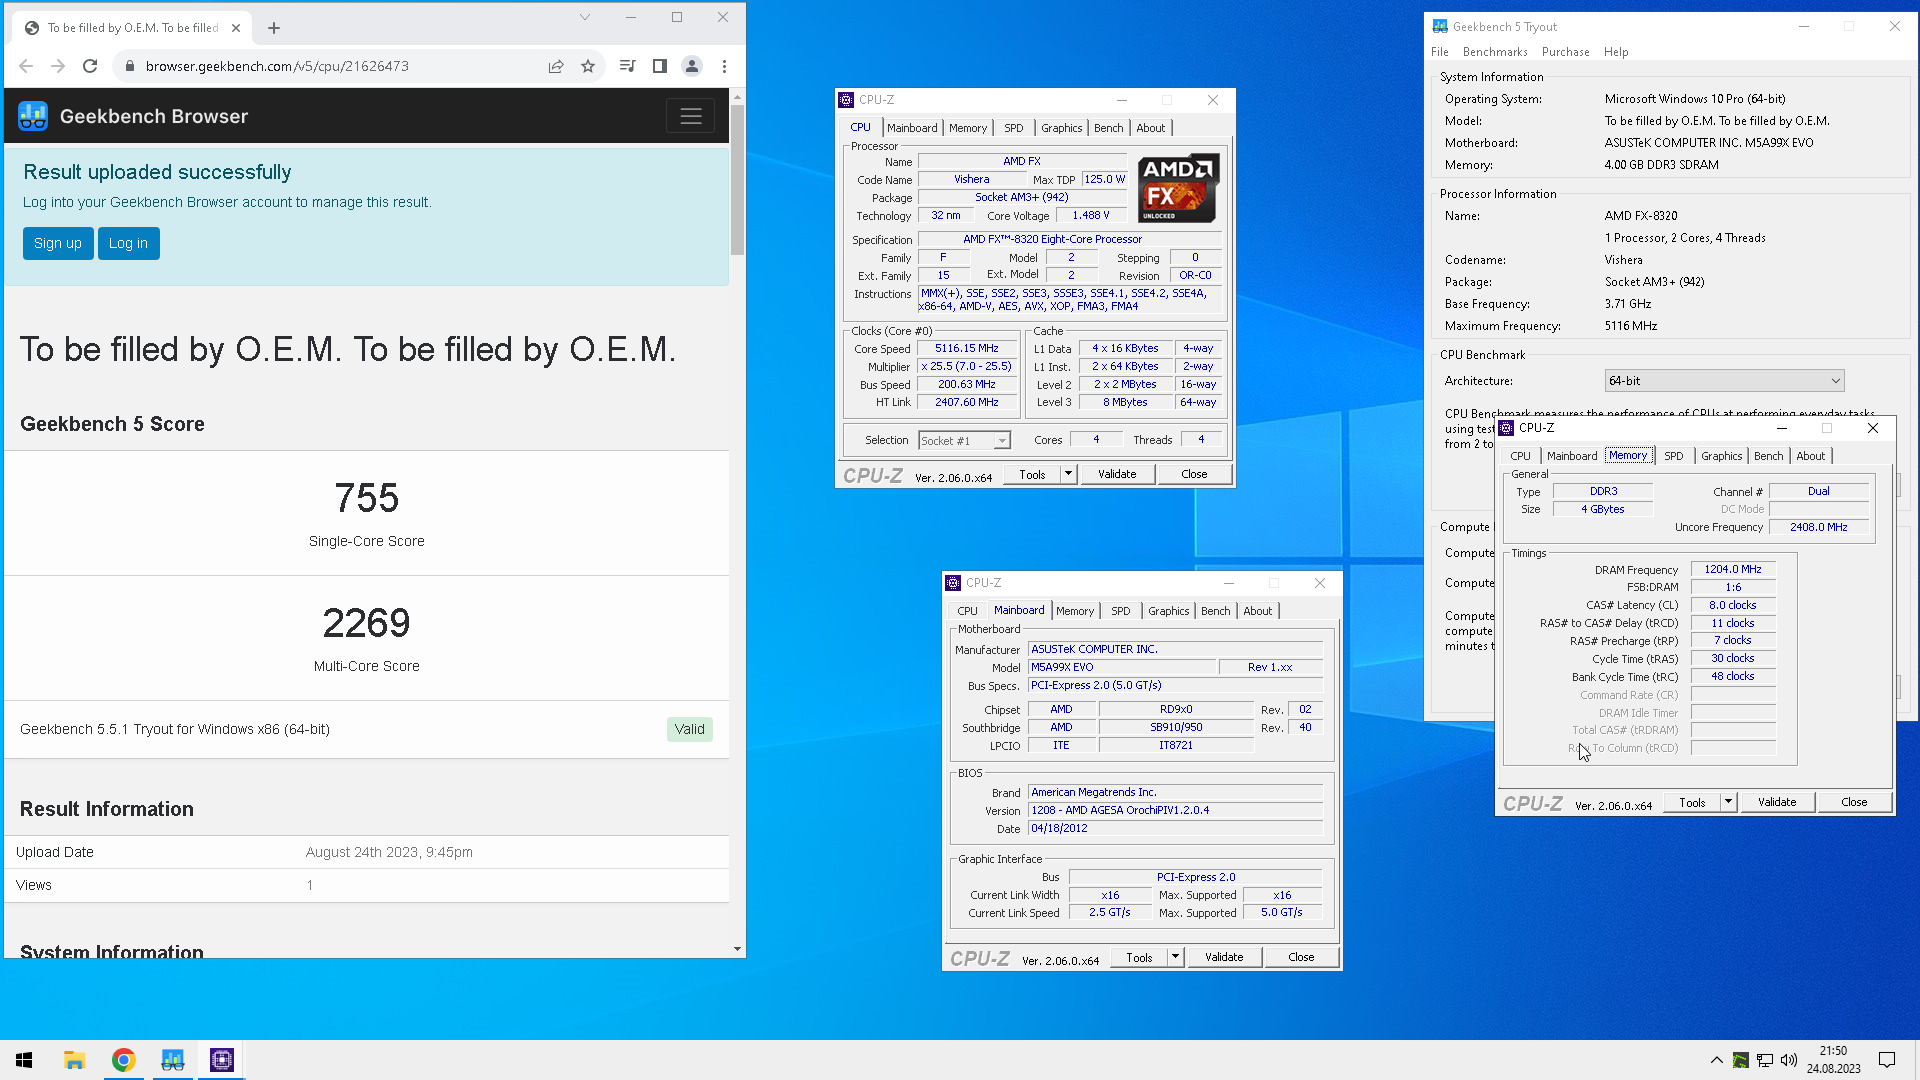Click Geekbench icon in Tryout window title
1920x1080 pixels.
[x=1440, y=26]
